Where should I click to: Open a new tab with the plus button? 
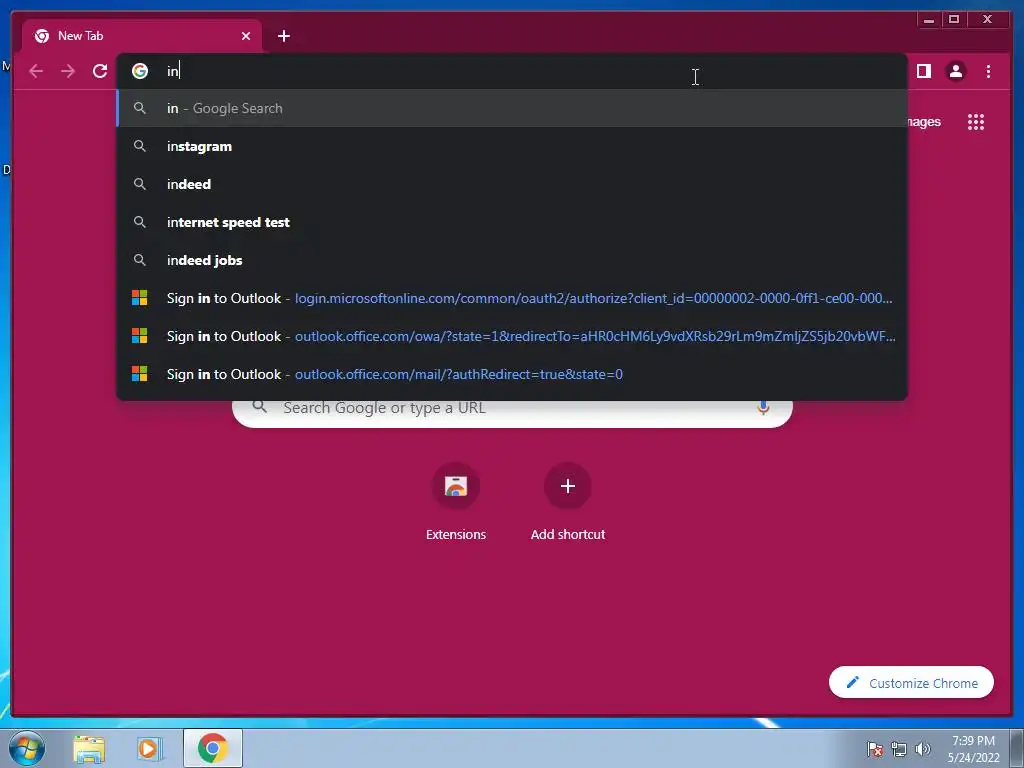click(x=283, y=36)
